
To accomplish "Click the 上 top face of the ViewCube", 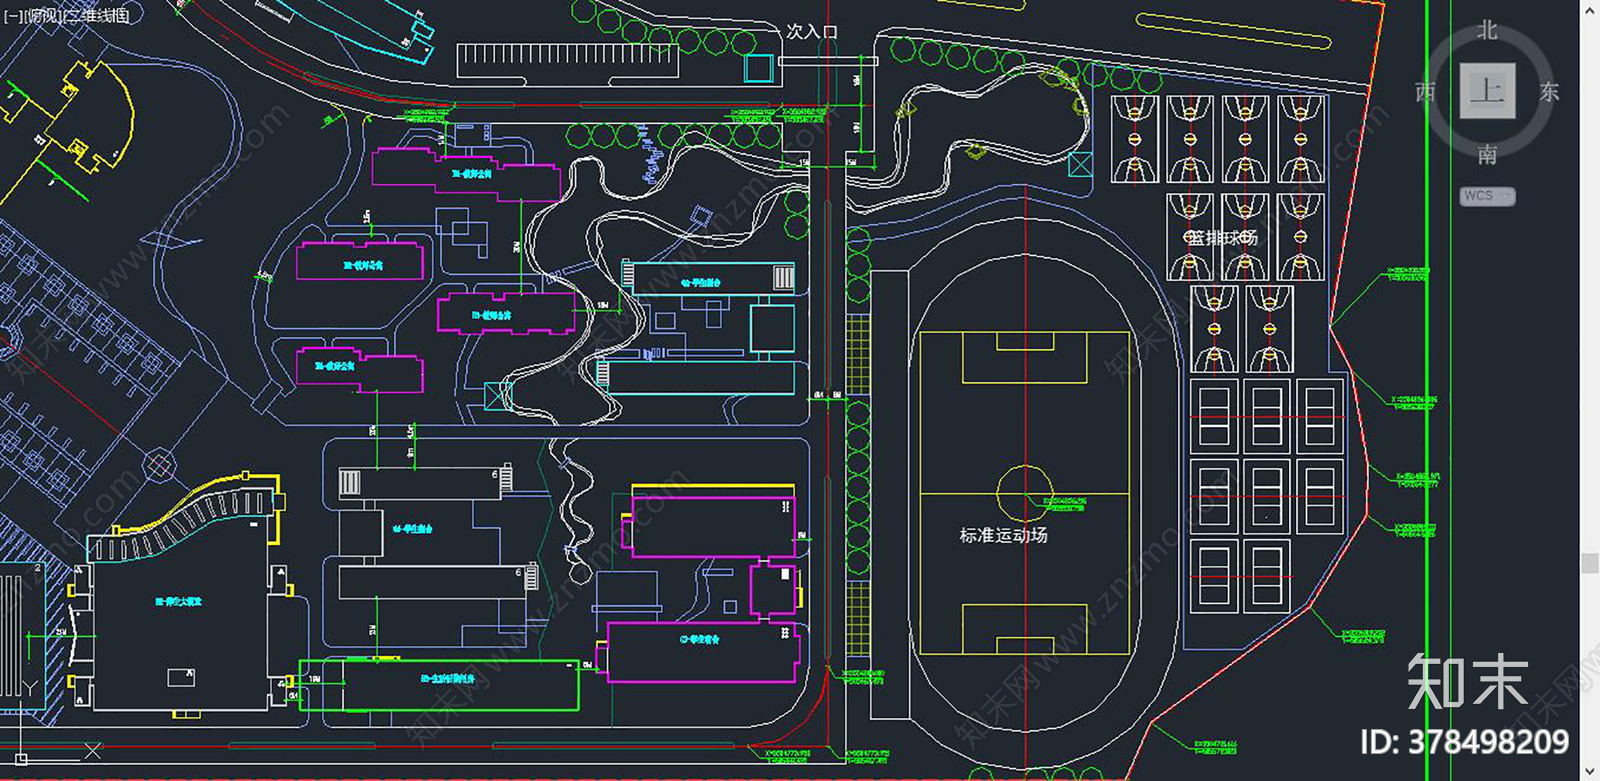I will pyautogui.click(x=1487, y=91).
